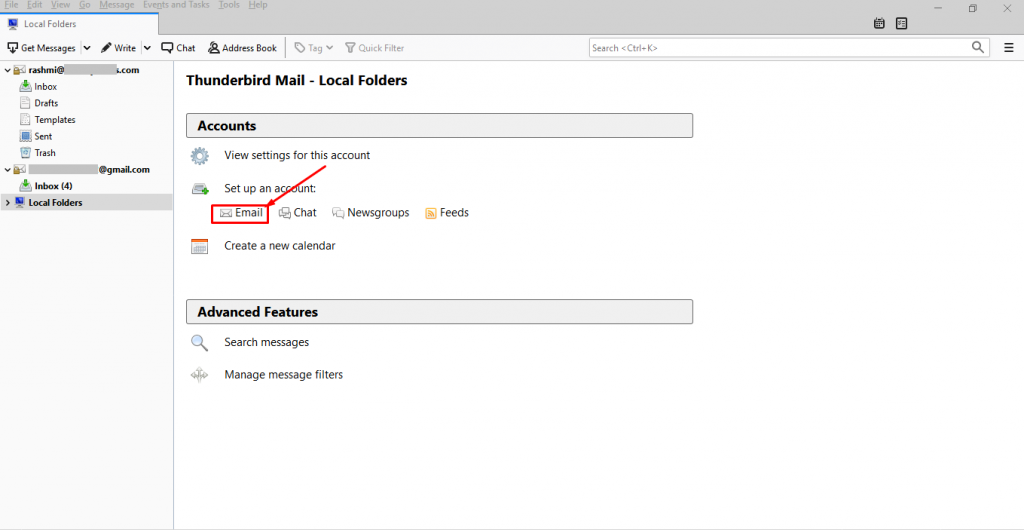The image size is (1024, 530).
Task: Click View settings for this account
Action: coord(297,155)
